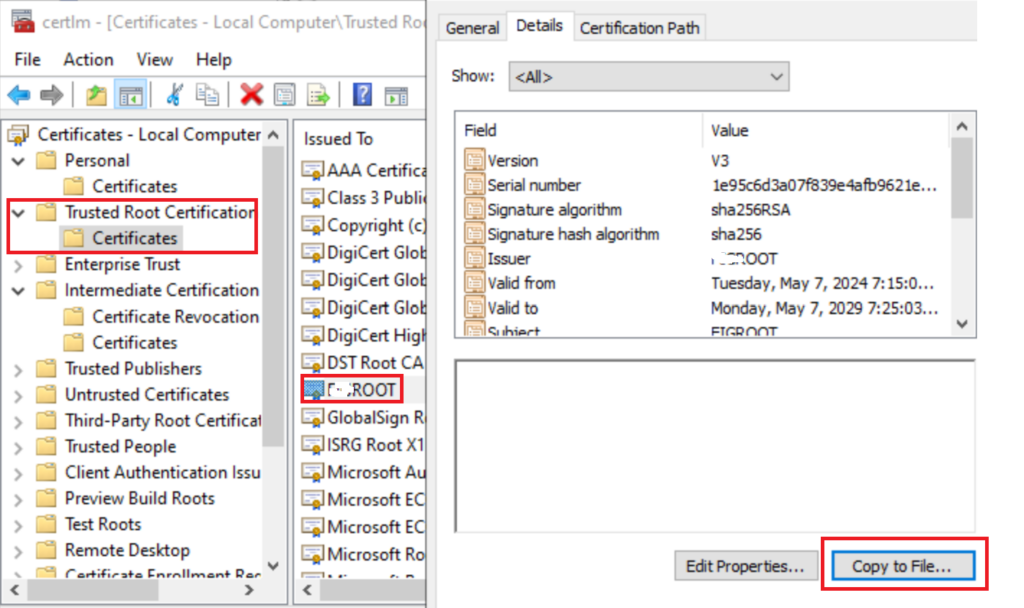Screen dimensions: 1024x608
Task: Click the Class 3 Public certificate icon
Action: tap(313, 197)
